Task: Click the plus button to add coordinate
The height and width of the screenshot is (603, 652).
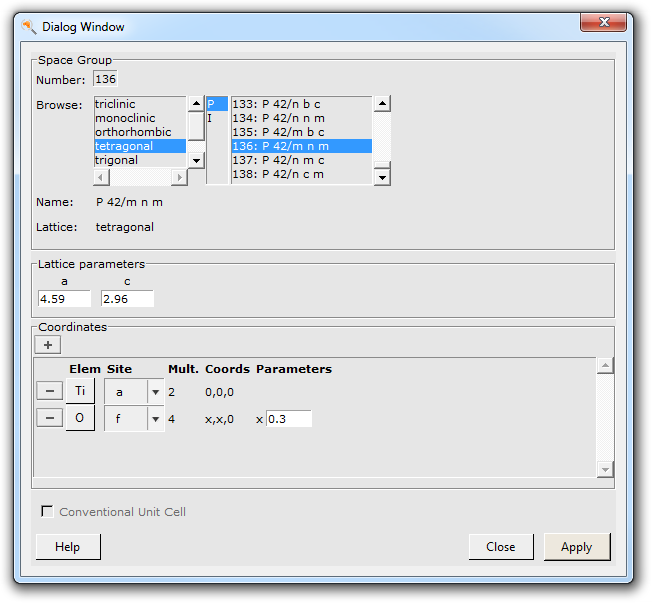Action: [47, 345]
